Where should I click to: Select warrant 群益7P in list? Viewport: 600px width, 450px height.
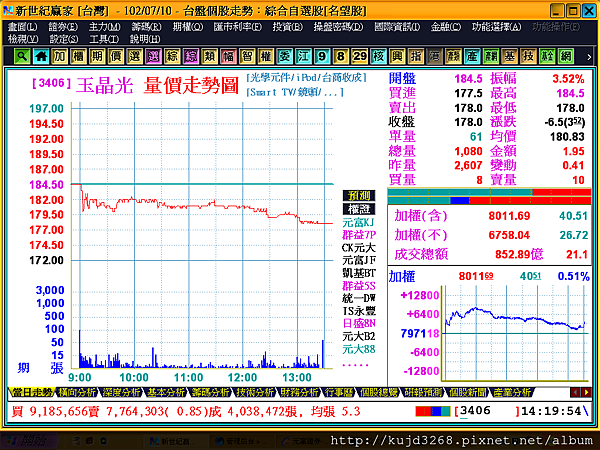coord(359,235)
